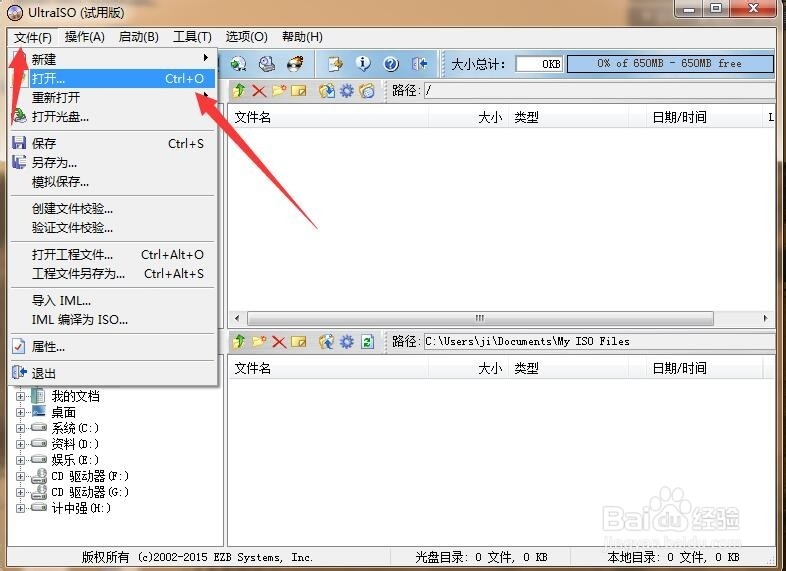Click the add files page icon in main toolbar

(x=335, y=64)
